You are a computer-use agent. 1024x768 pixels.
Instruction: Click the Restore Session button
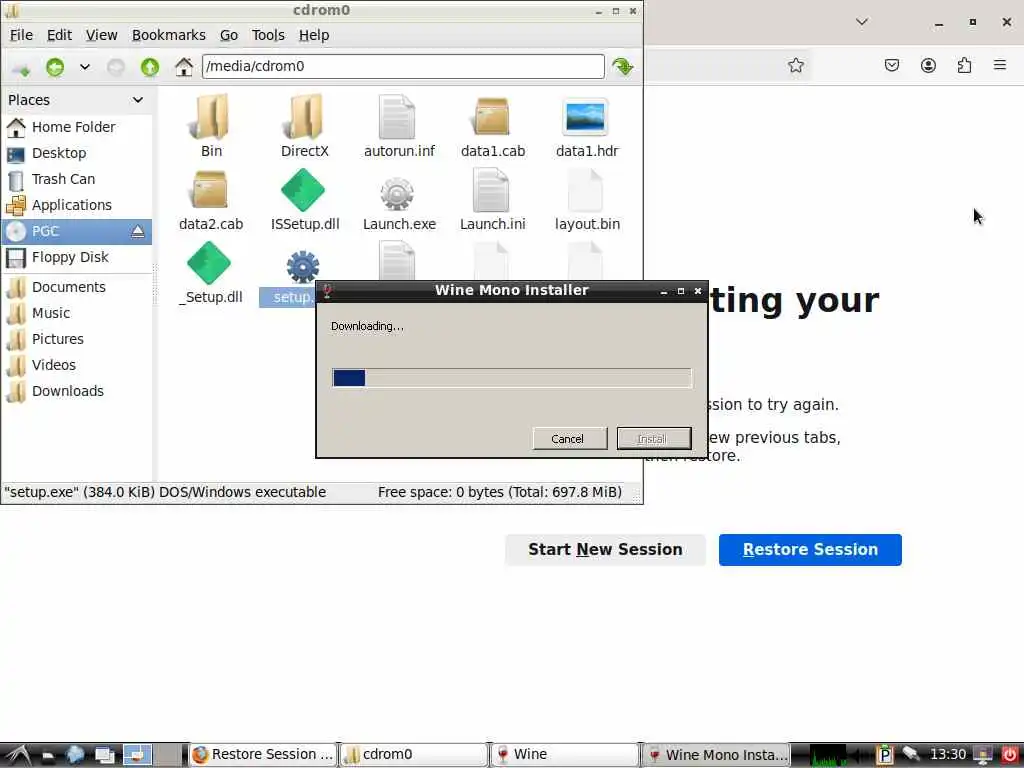coord(810,550)
